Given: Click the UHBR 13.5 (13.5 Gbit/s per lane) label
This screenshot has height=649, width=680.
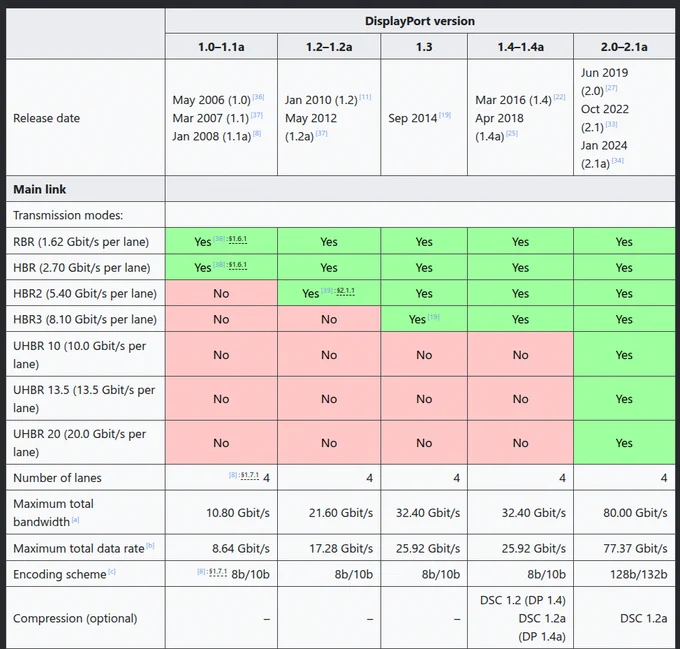Looking at the screenshot, I should pos(84,399).
